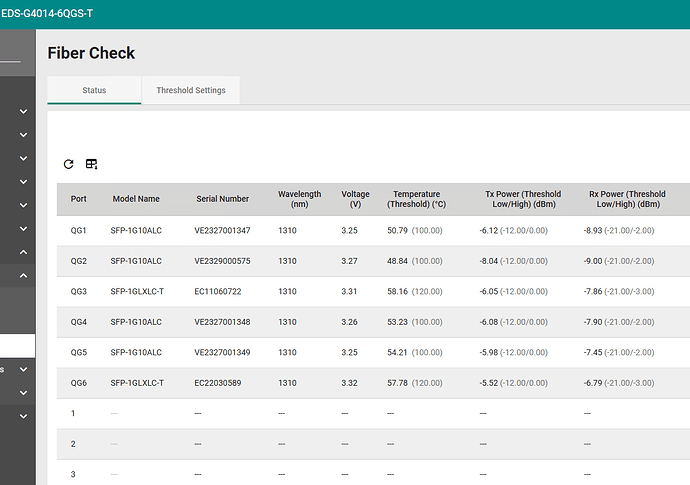Collapse the lower upward-pointing sidebar chevron
The width and height of the screenshot is (690, 485).
pos(23,275)
